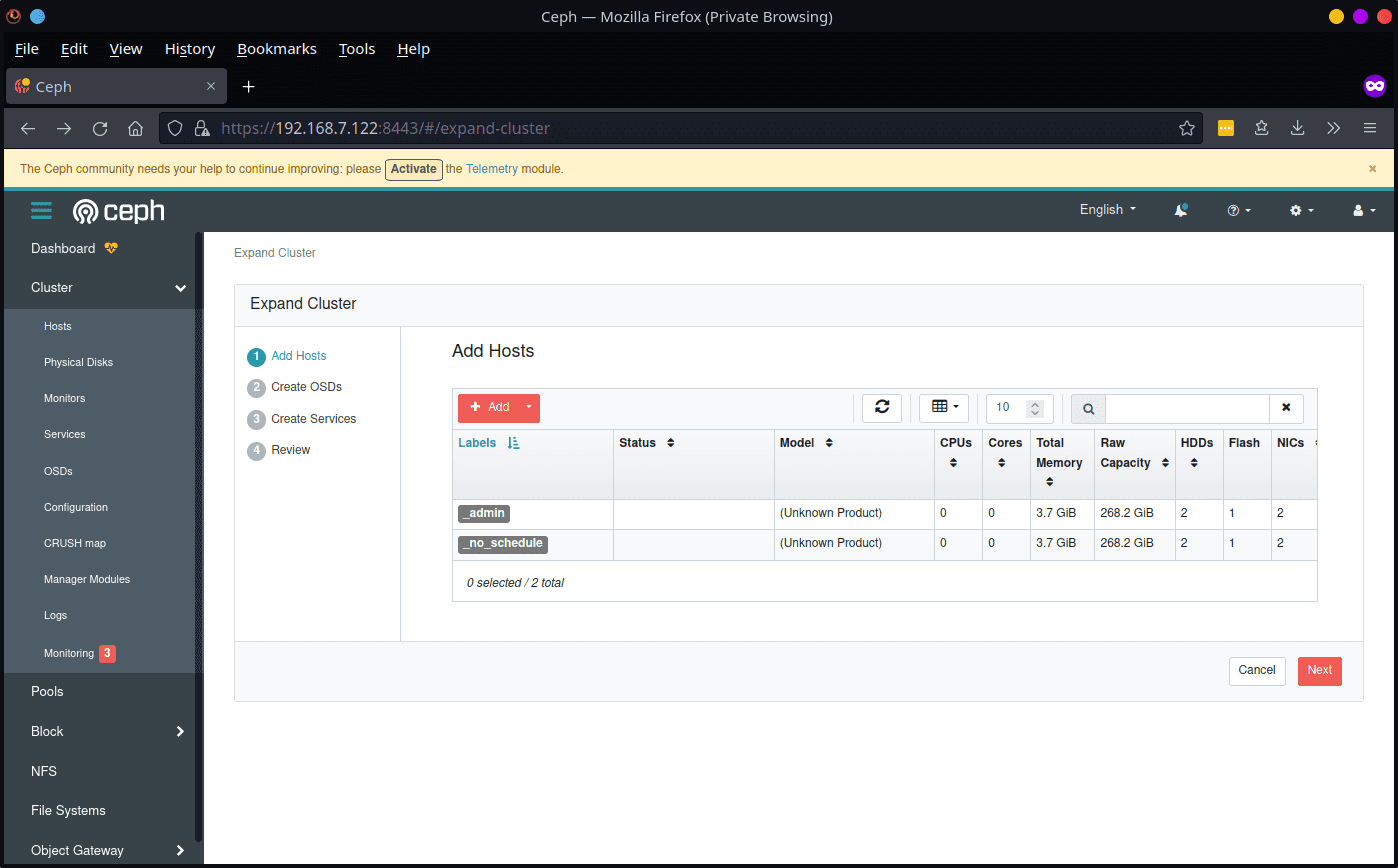Open the OSDs sidebar item
Viewport: 1398px width, 868px height.
[58, 471]
